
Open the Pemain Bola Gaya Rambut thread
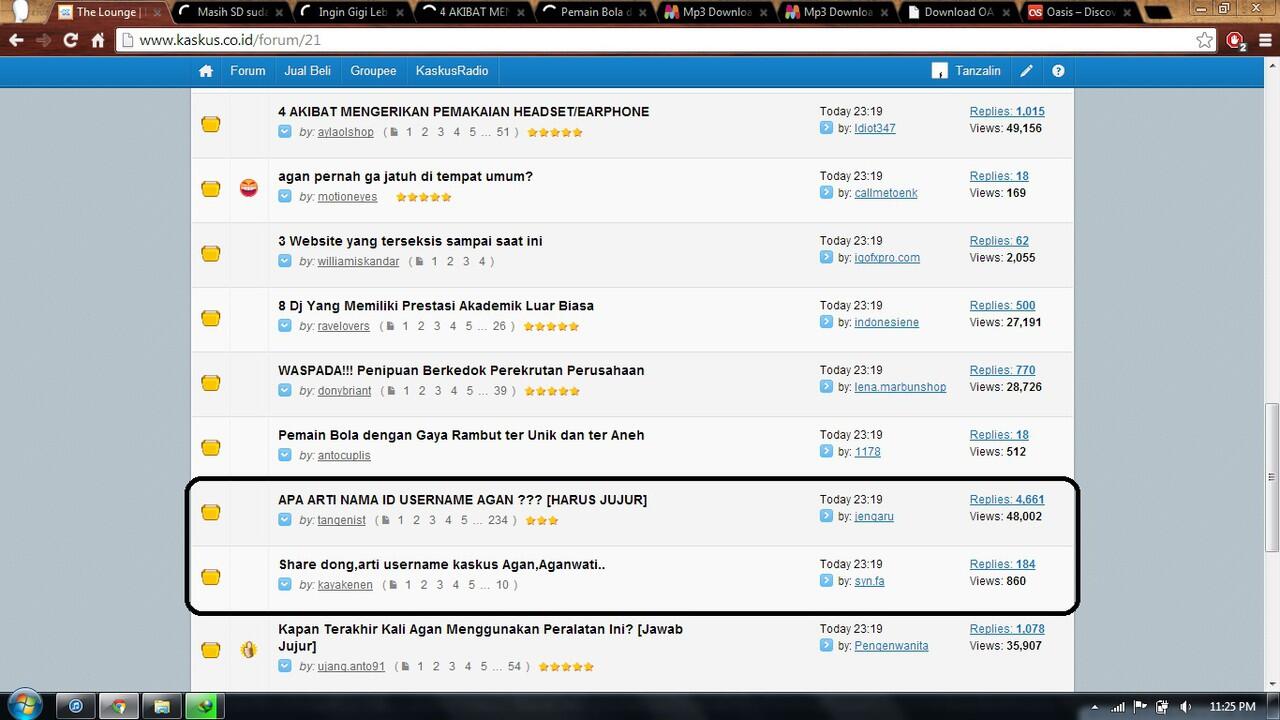click(461, 435)
